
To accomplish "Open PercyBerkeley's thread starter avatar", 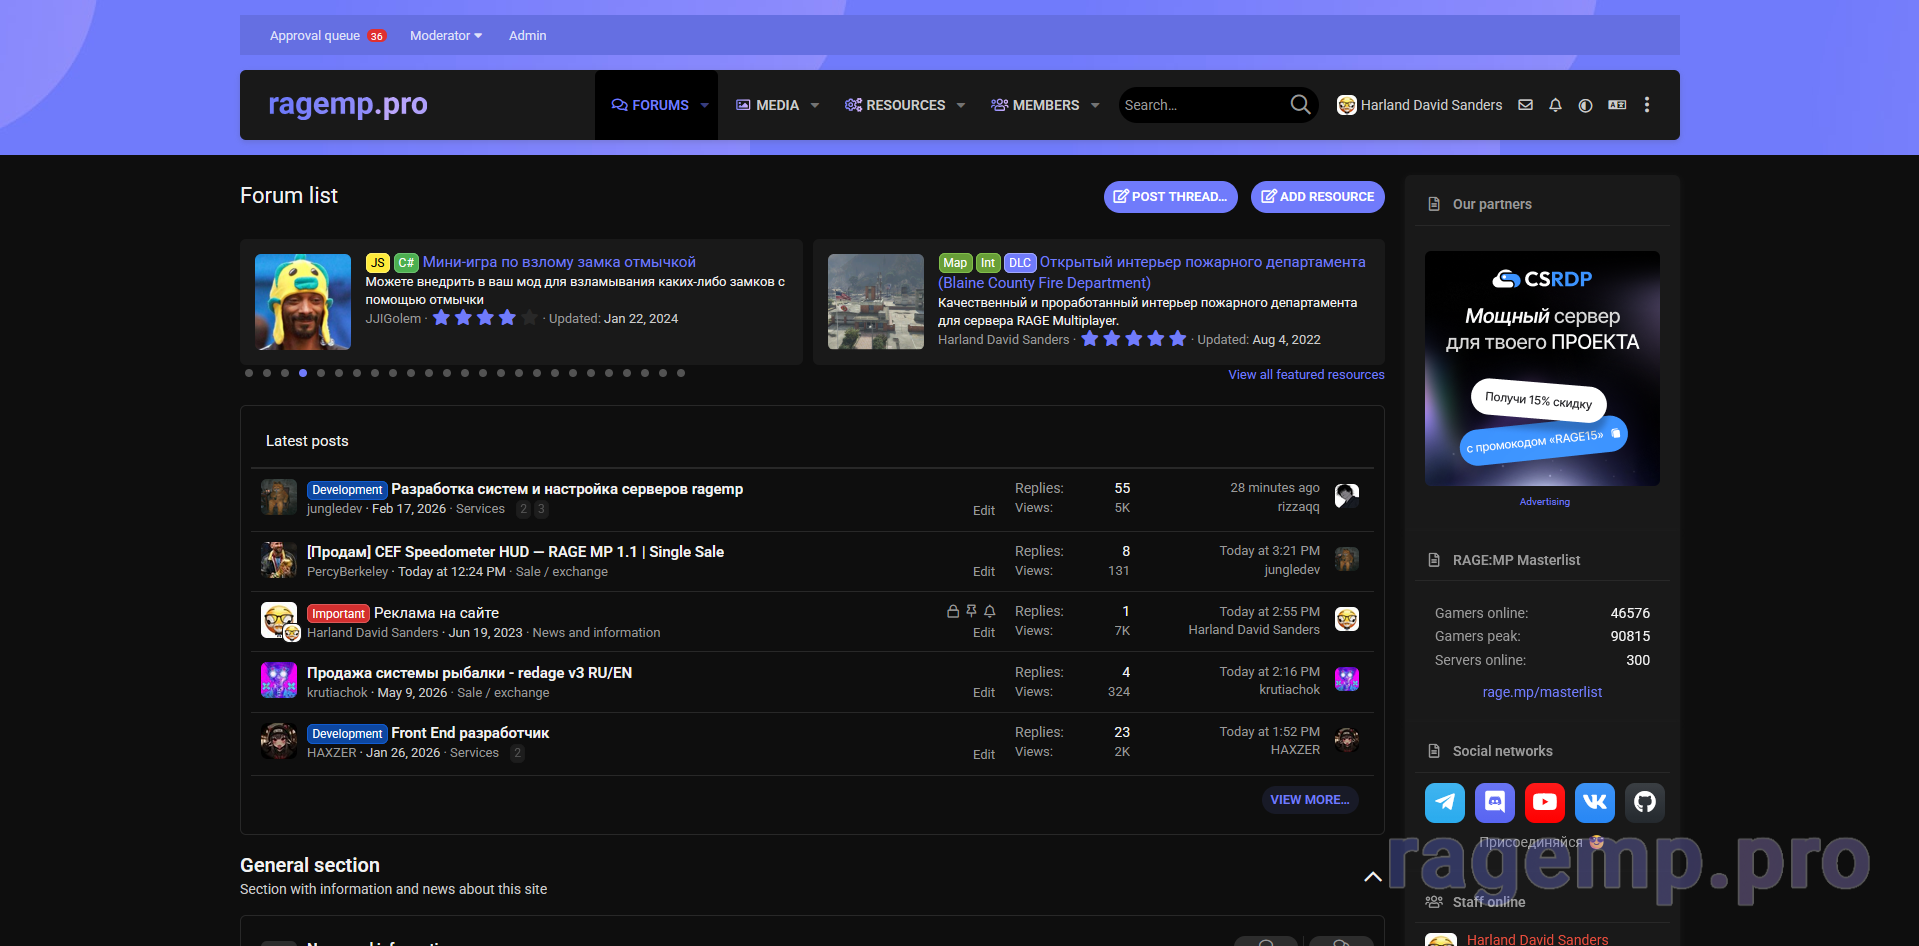I will (x=279, y=560).
